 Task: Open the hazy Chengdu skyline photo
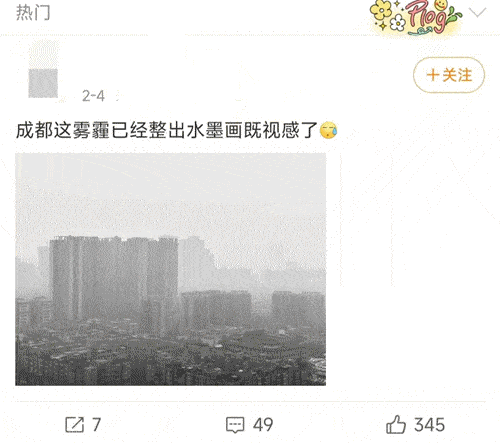(x=170, y=269)
